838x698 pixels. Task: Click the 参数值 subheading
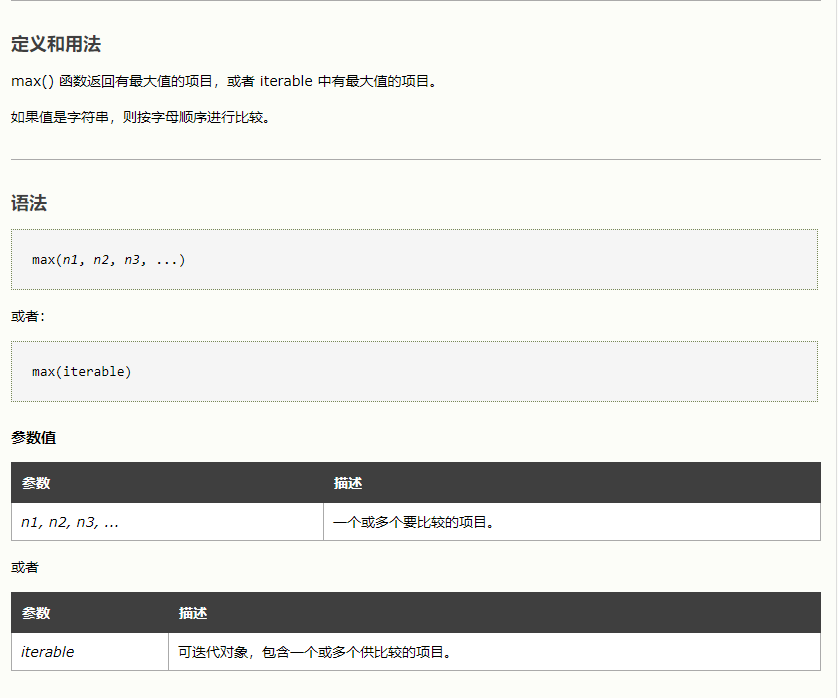pos(33,438)
